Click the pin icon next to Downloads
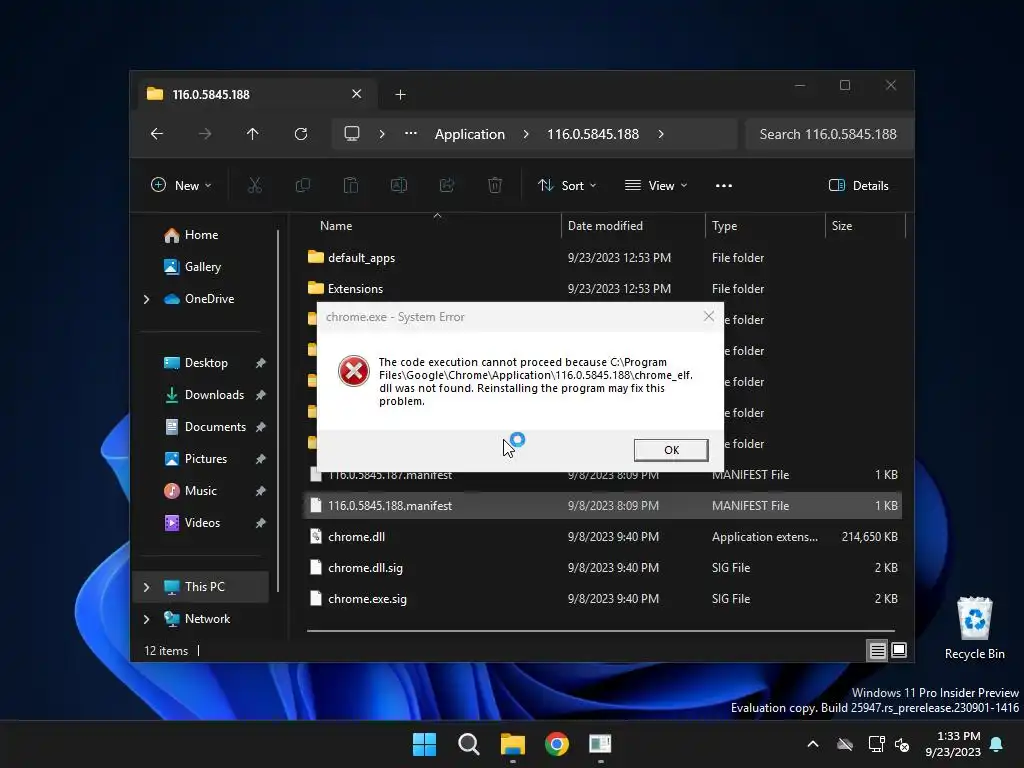 point(261,395)
